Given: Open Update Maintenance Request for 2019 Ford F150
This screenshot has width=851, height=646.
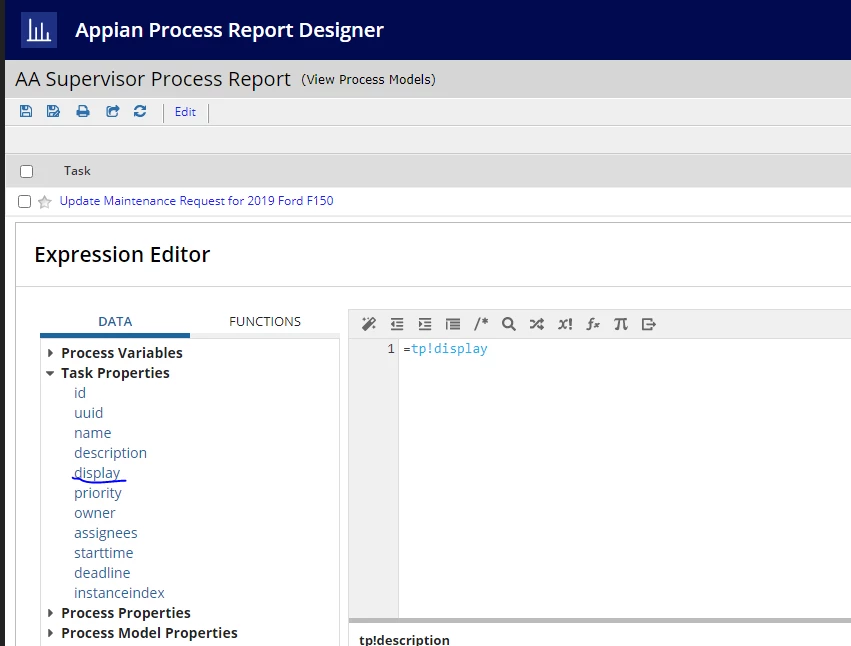Looking at the screenshot, I should (196, 201).
